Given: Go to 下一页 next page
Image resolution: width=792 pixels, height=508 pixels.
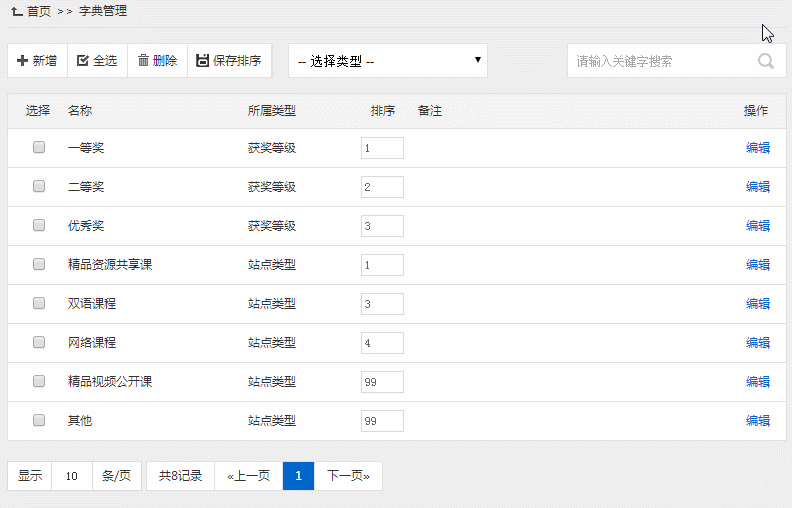Looking at the screenshot, I should (x=348, y=476).
